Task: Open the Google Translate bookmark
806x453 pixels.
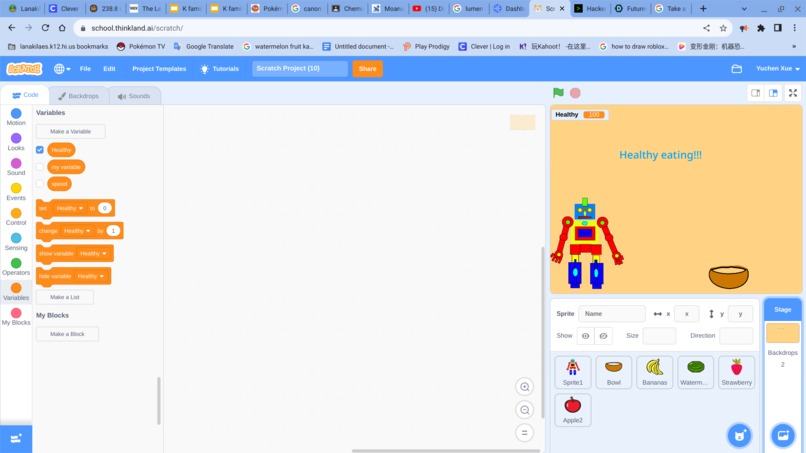Action: tap(204, 46)
